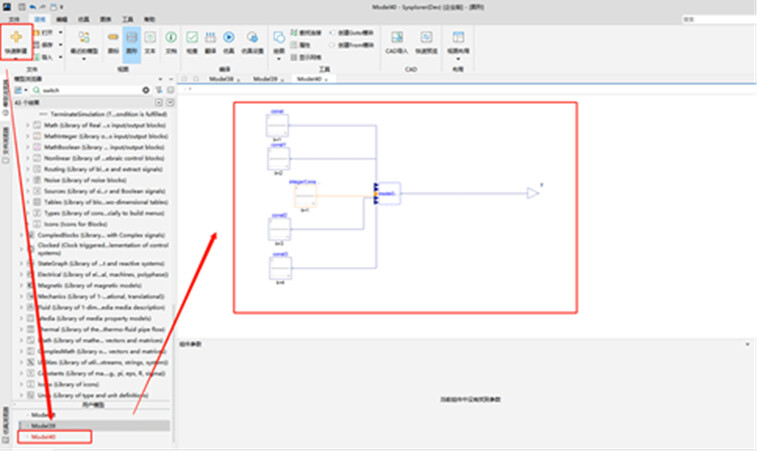Start 仿真 simulation with the play icon
Screen dimensions: 758x452
pos(229,37)
